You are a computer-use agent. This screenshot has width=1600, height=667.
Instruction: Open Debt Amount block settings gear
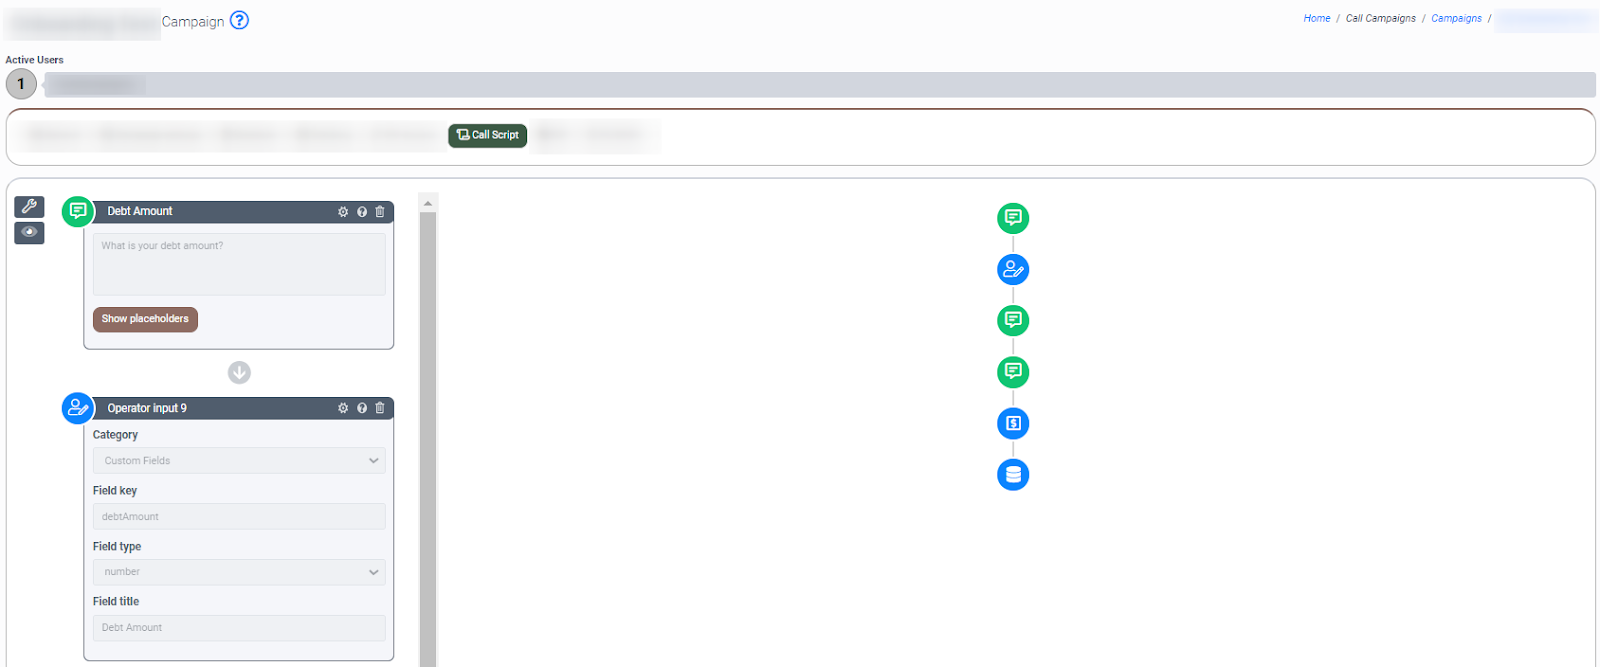point(343,212)
